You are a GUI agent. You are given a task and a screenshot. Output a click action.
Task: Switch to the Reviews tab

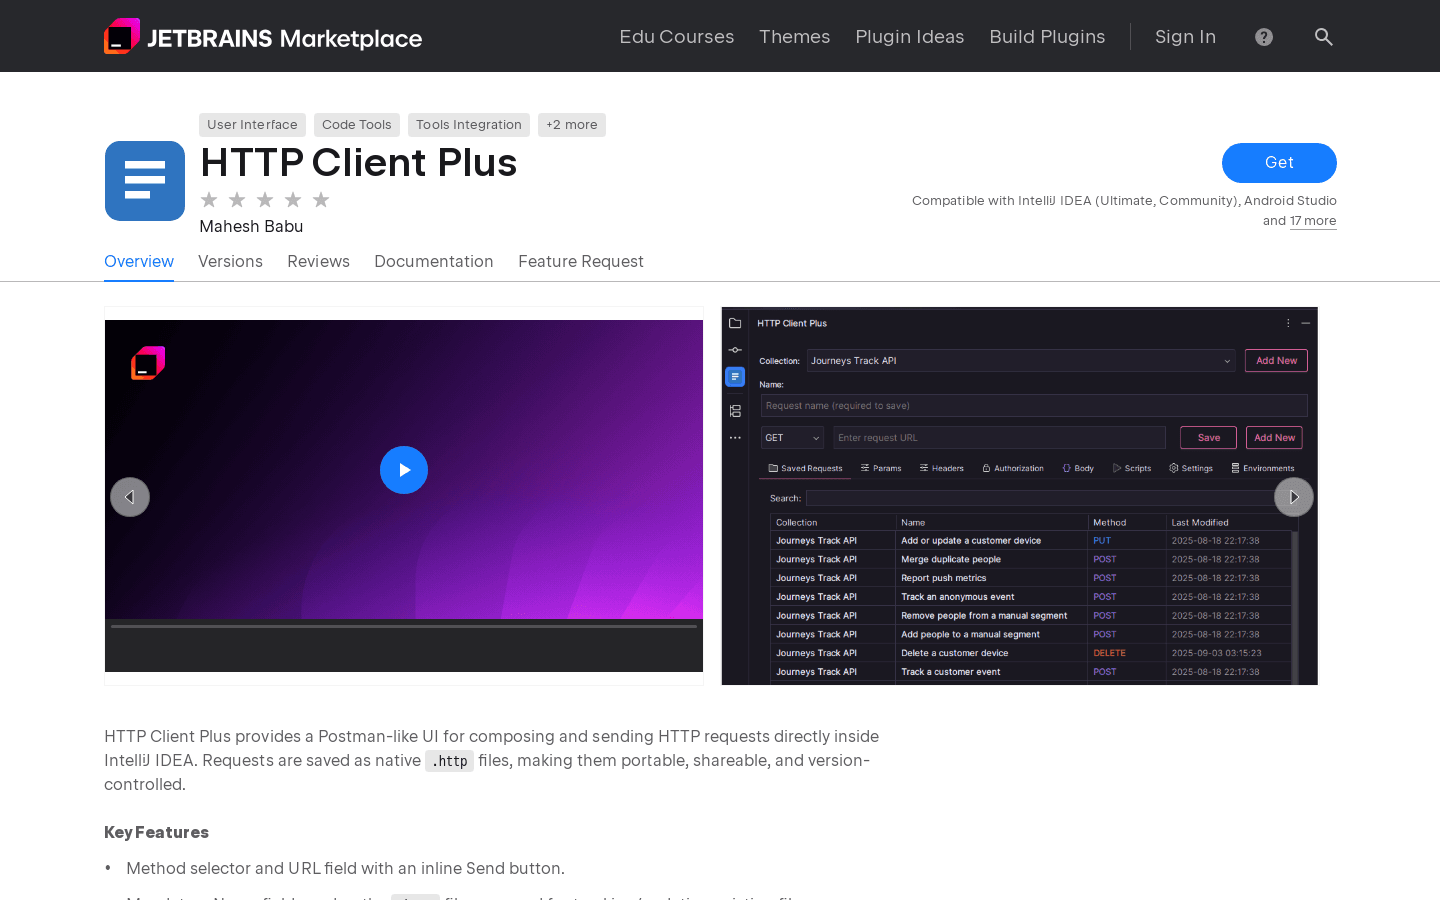point(318,261)
